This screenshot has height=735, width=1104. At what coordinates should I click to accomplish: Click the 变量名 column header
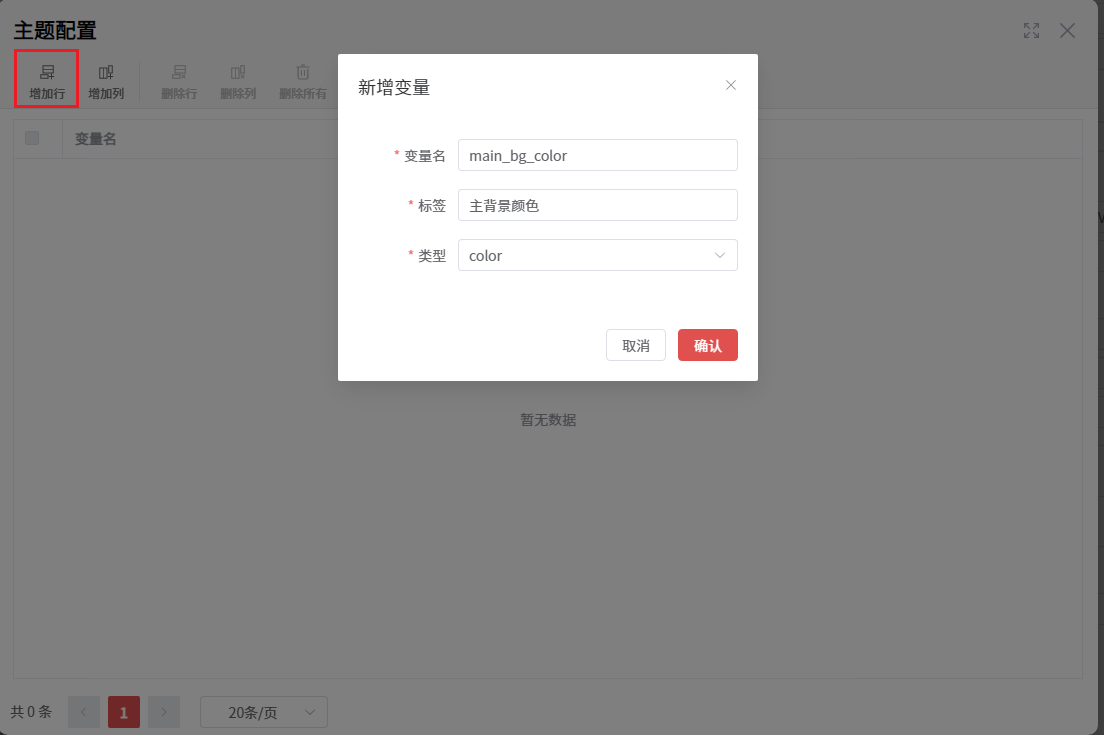[x=96, y=139]
